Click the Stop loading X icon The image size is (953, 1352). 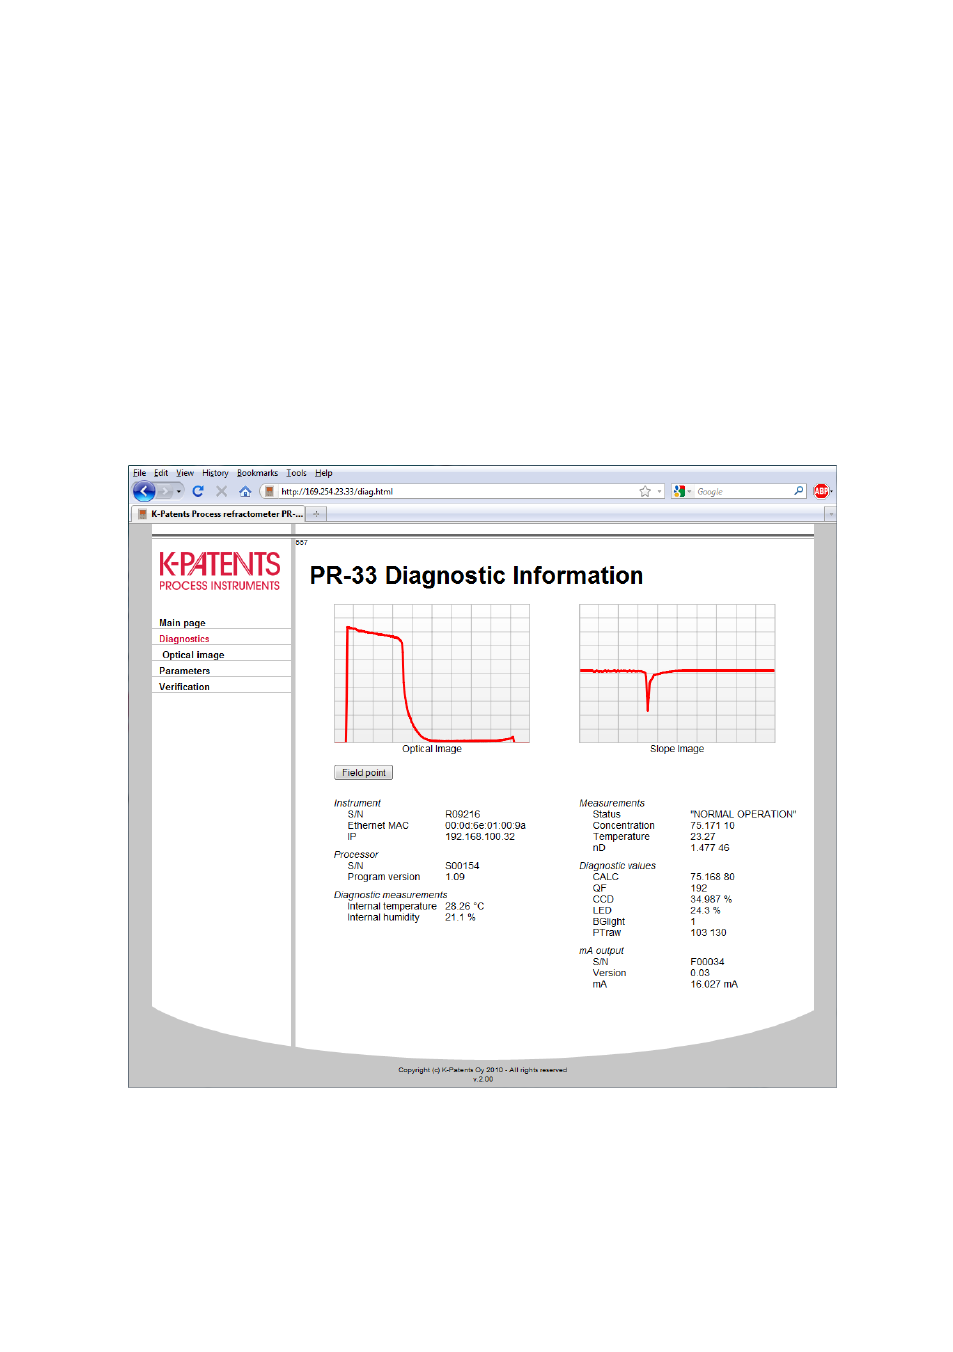[x=221, y=491]
